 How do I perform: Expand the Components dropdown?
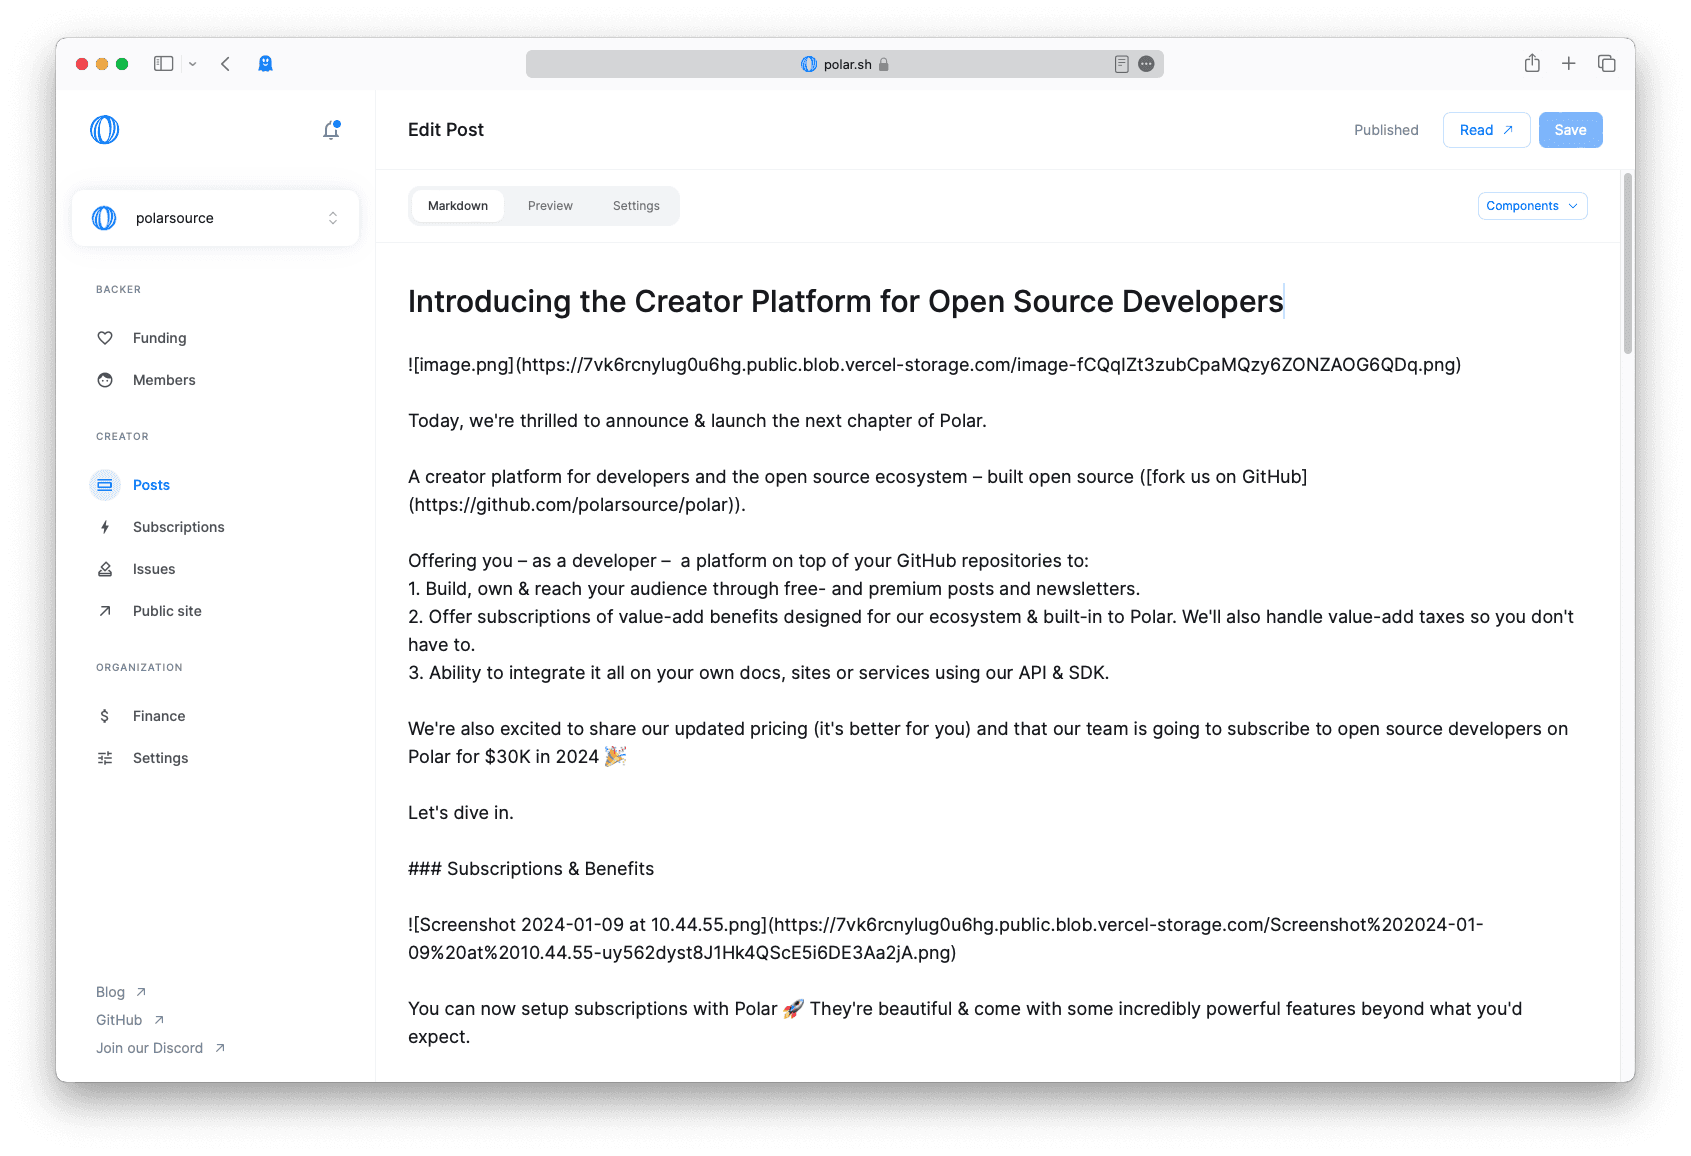[x=1532, y=206]
